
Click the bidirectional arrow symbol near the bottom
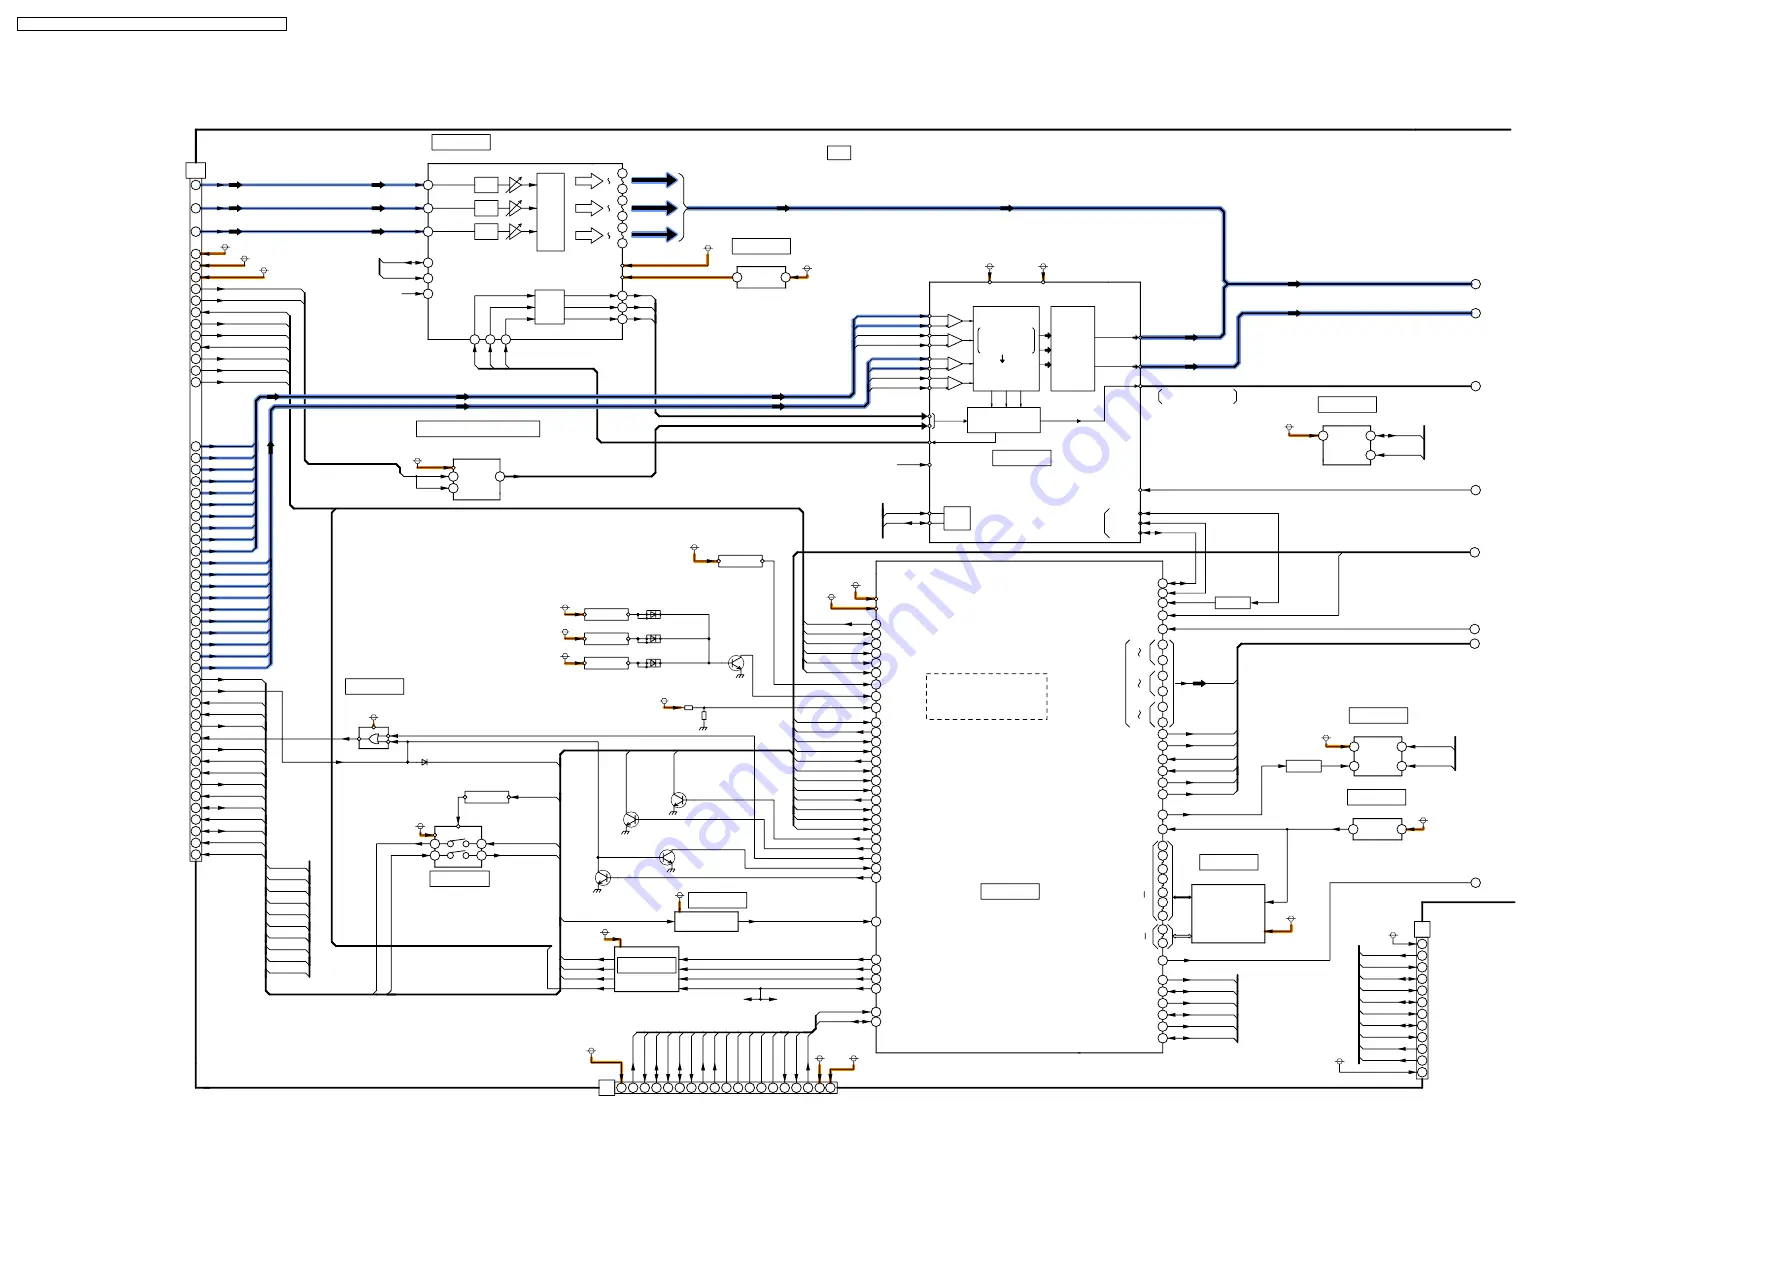[x=760, y=998]
